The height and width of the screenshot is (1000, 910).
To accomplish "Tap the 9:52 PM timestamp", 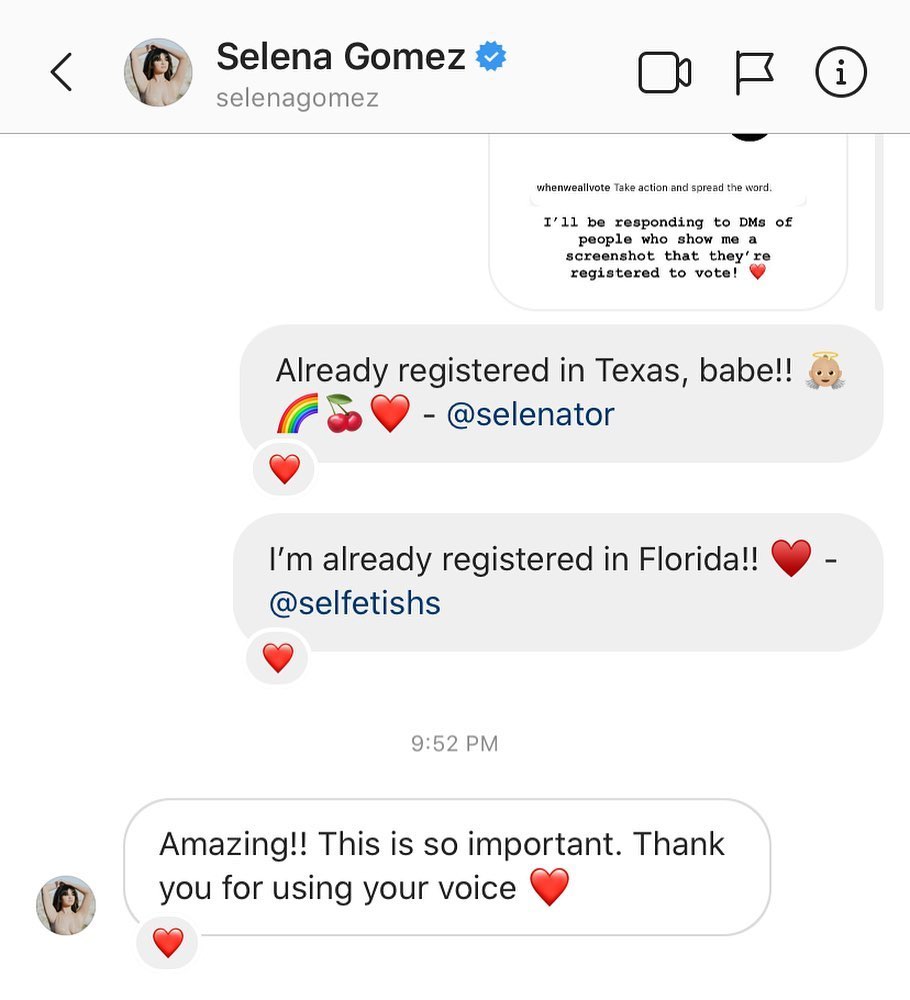I will pyautogui.click(x=454, y=744).
